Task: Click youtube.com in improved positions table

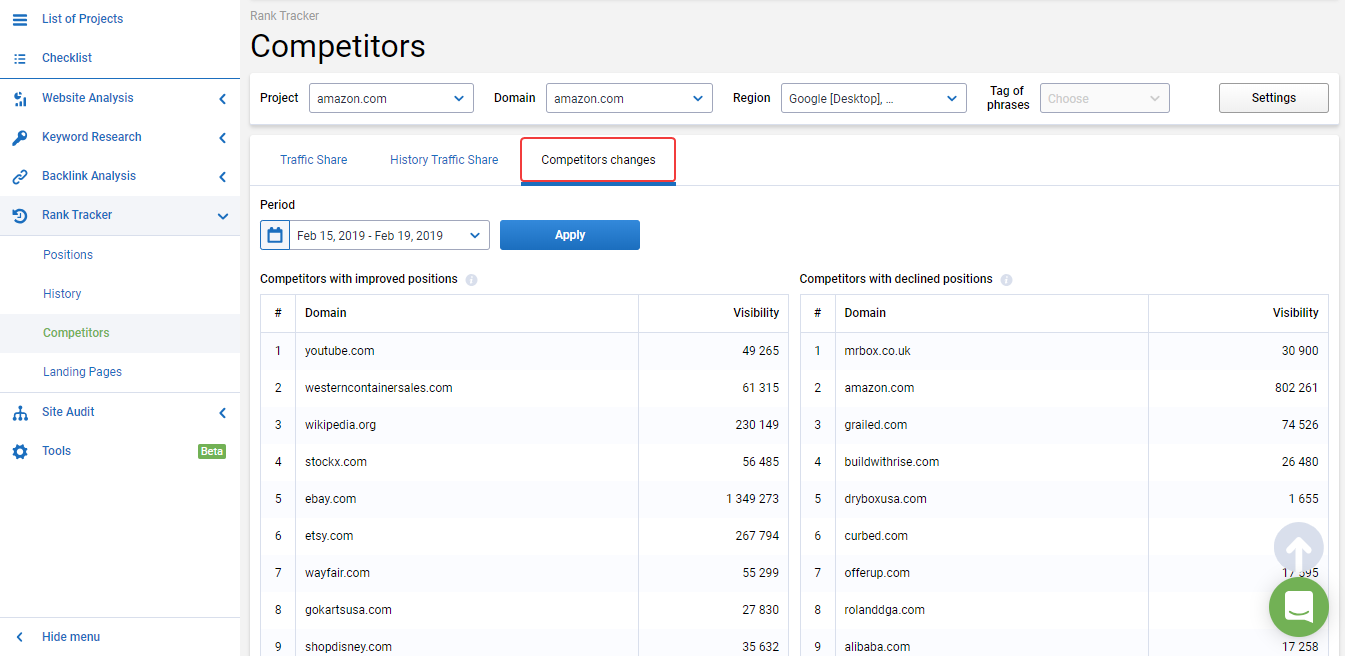Action: pos(340,351)
